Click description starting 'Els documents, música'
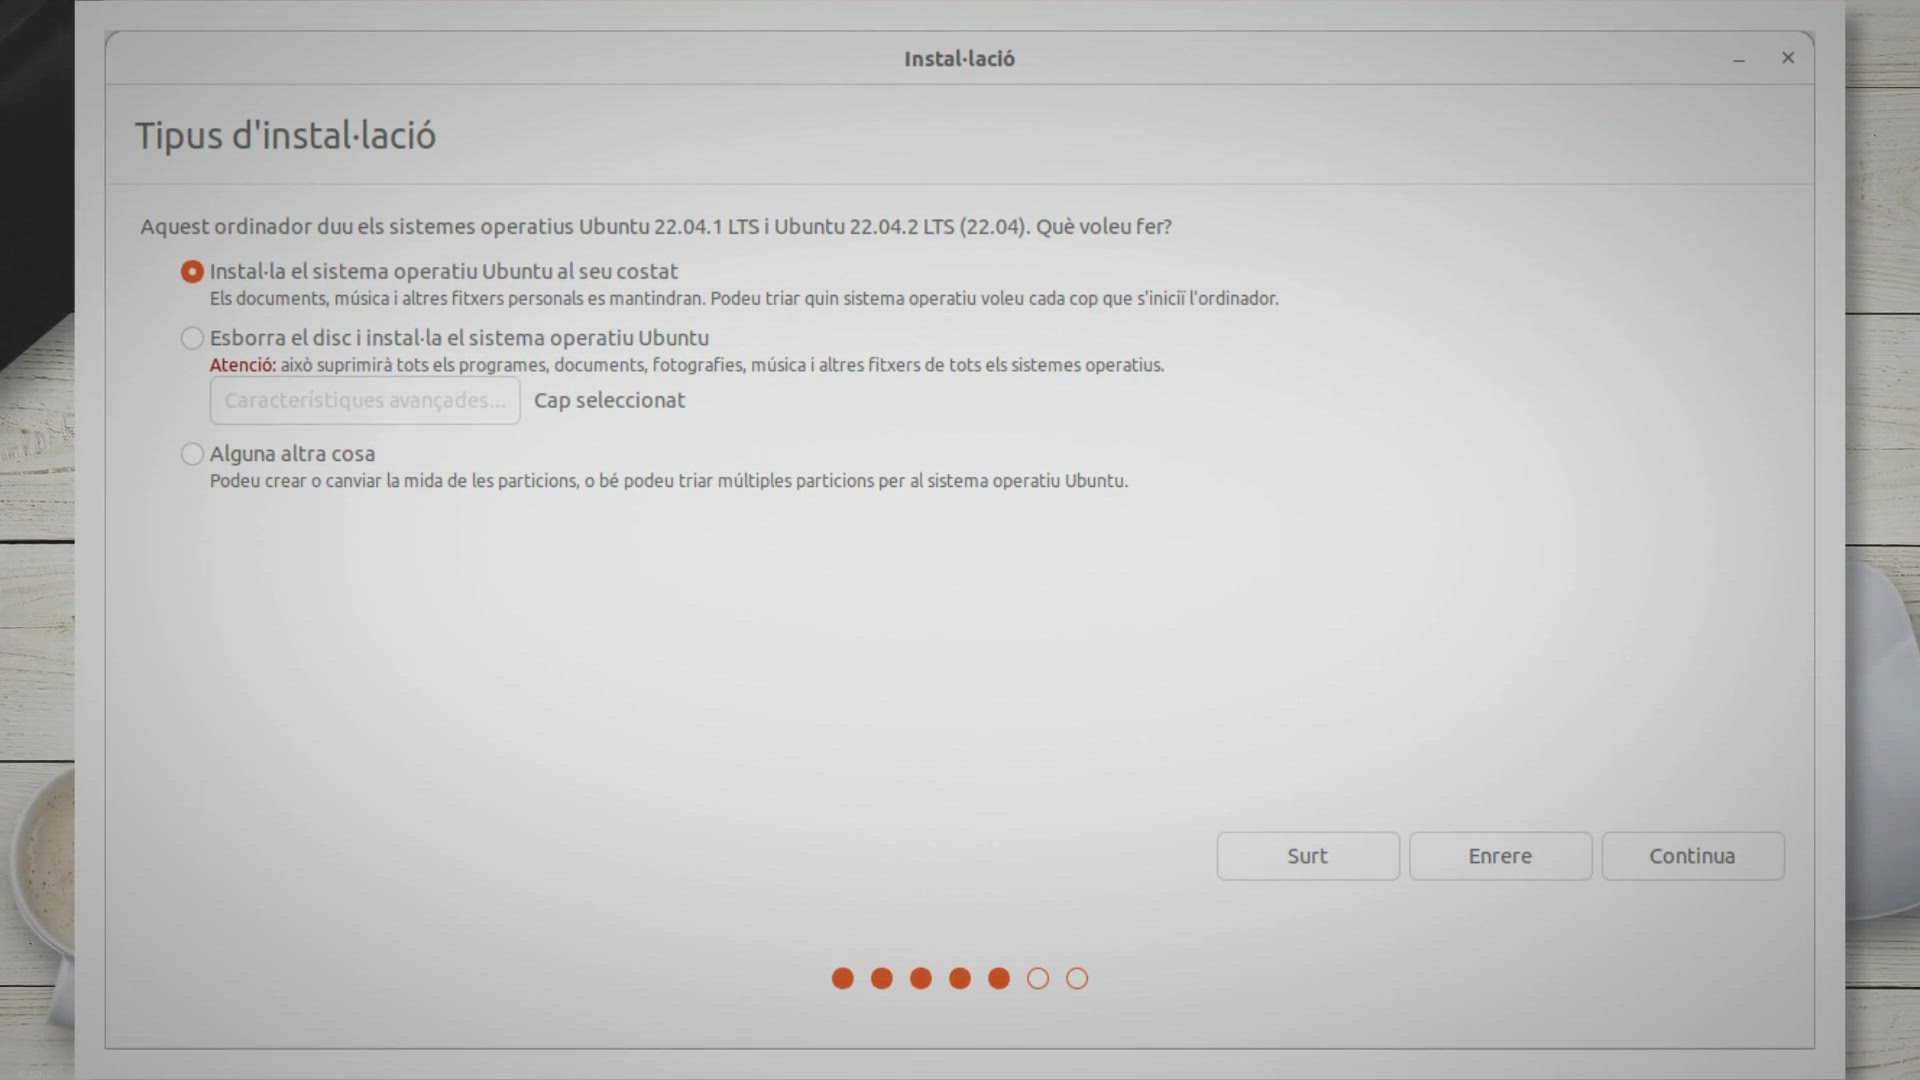This screenshot has height=1080, width=1920. pos(744,299)
